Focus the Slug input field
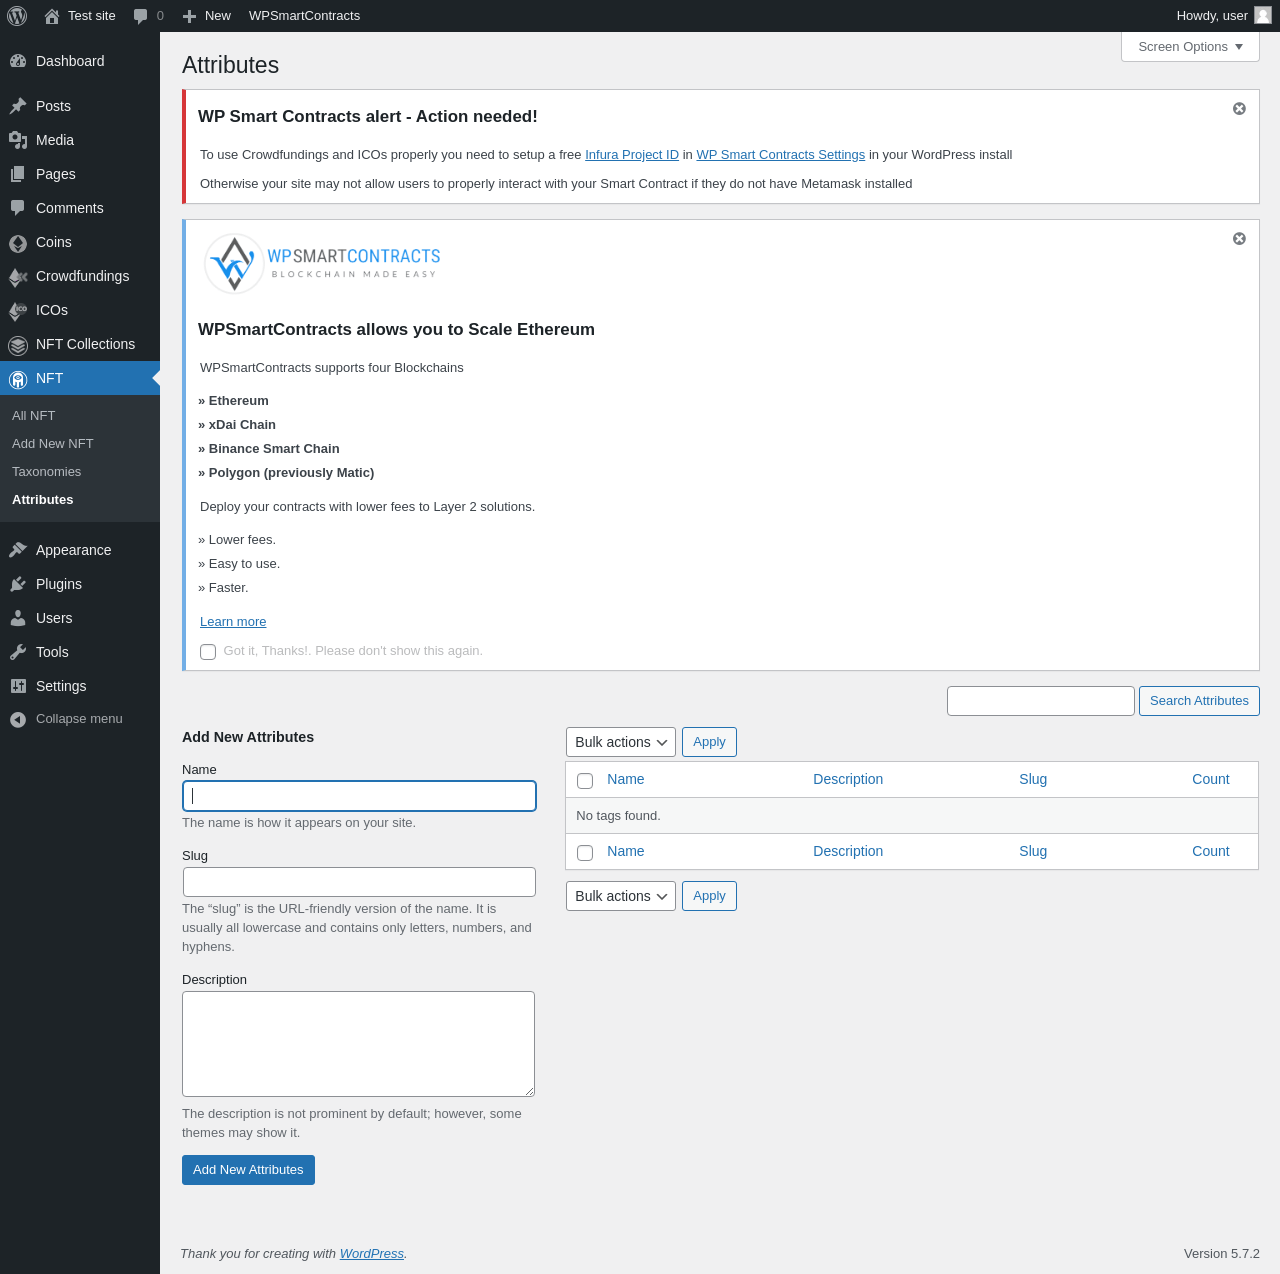 [359, 882]
